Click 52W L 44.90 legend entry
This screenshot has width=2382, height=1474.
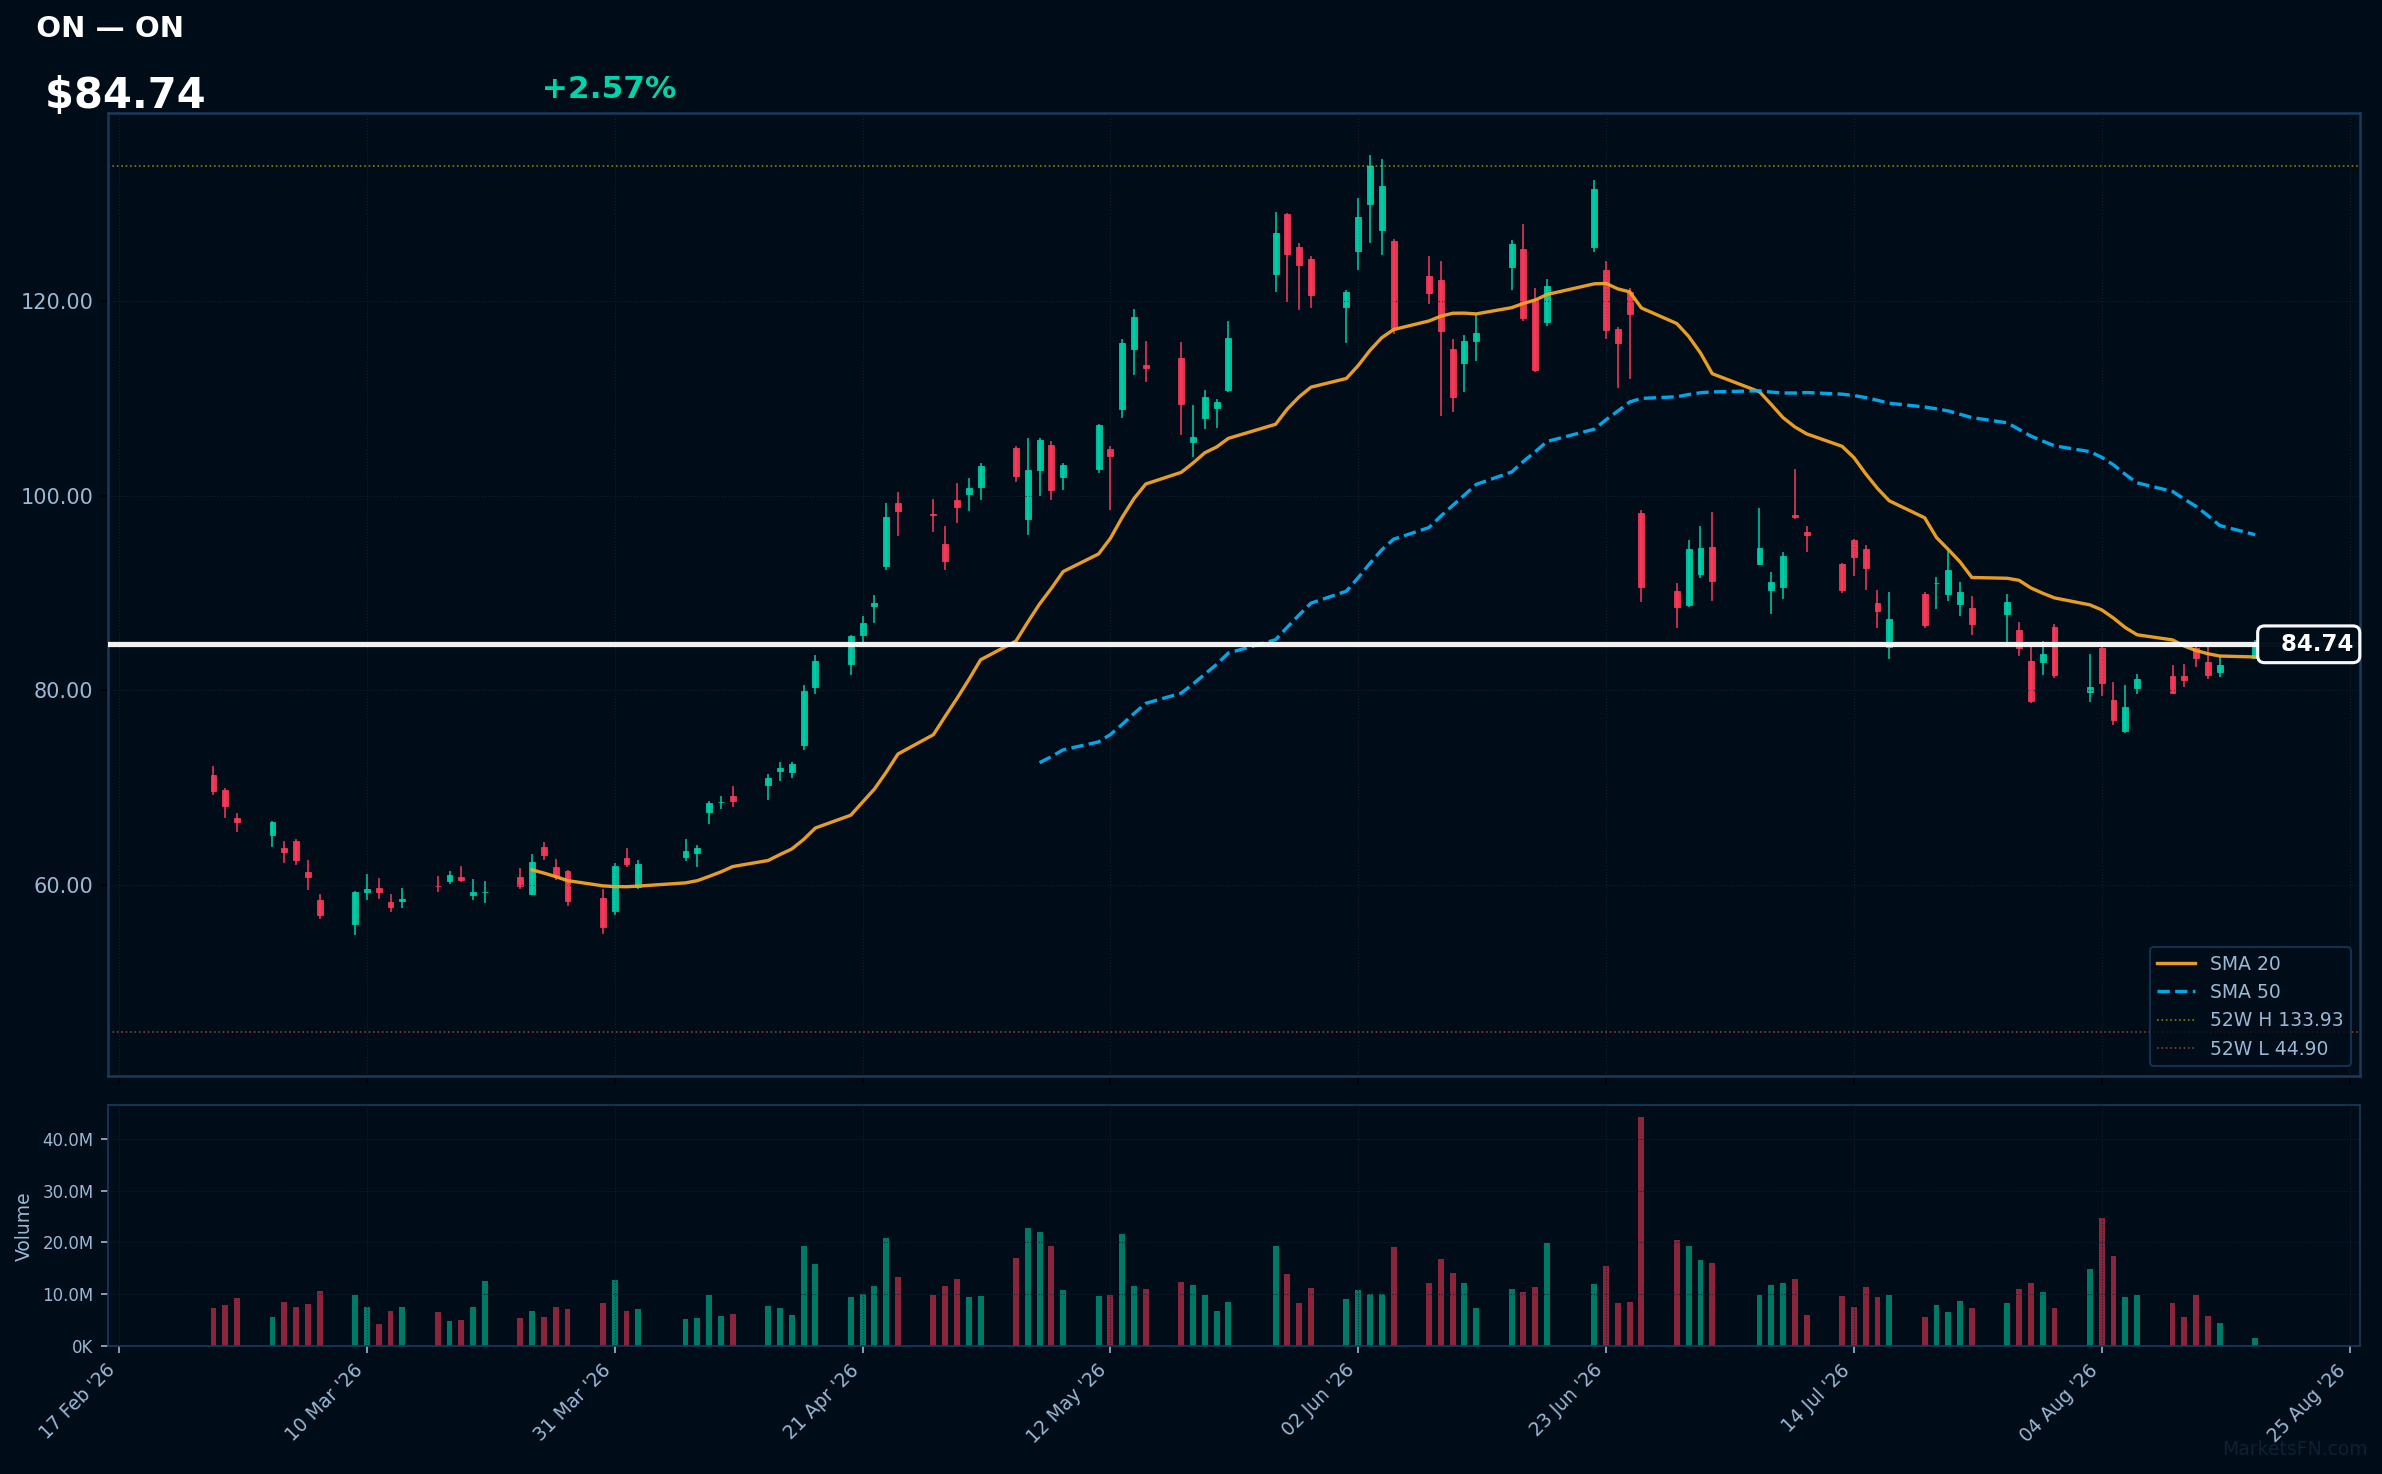point(2243,1048)
